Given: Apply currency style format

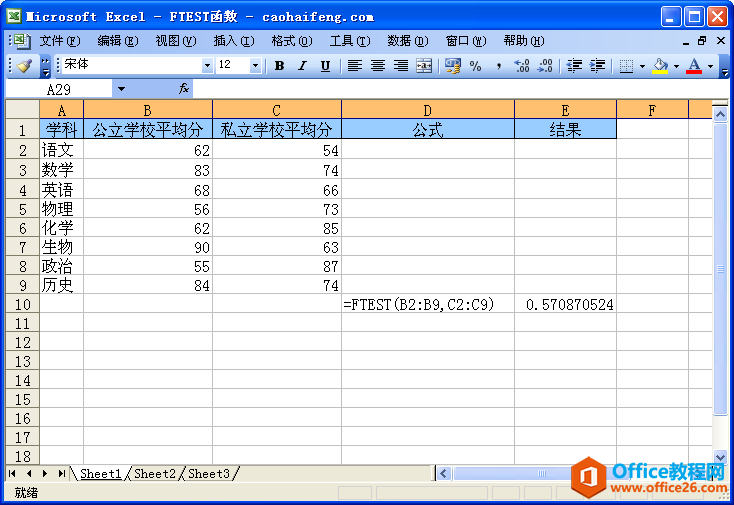Looking at the screenshot, I should 453,66.
